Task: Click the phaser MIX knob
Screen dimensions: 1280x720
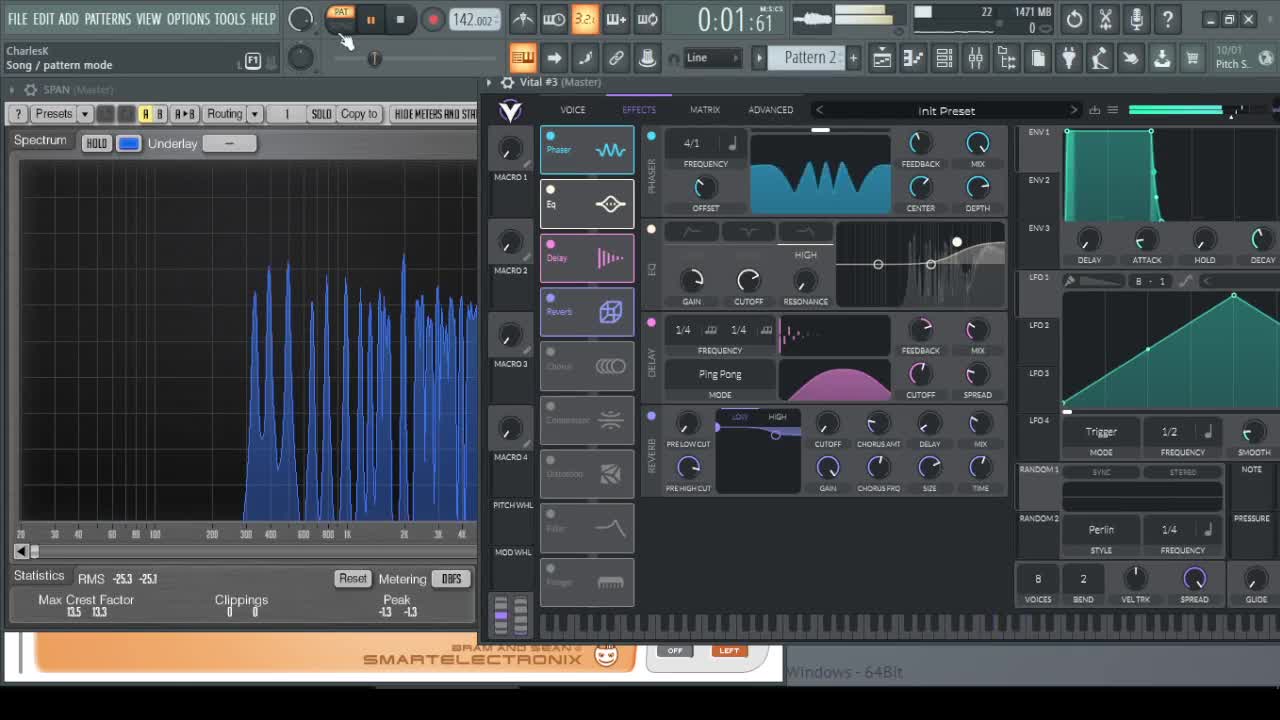Action: tap(978, 144)
